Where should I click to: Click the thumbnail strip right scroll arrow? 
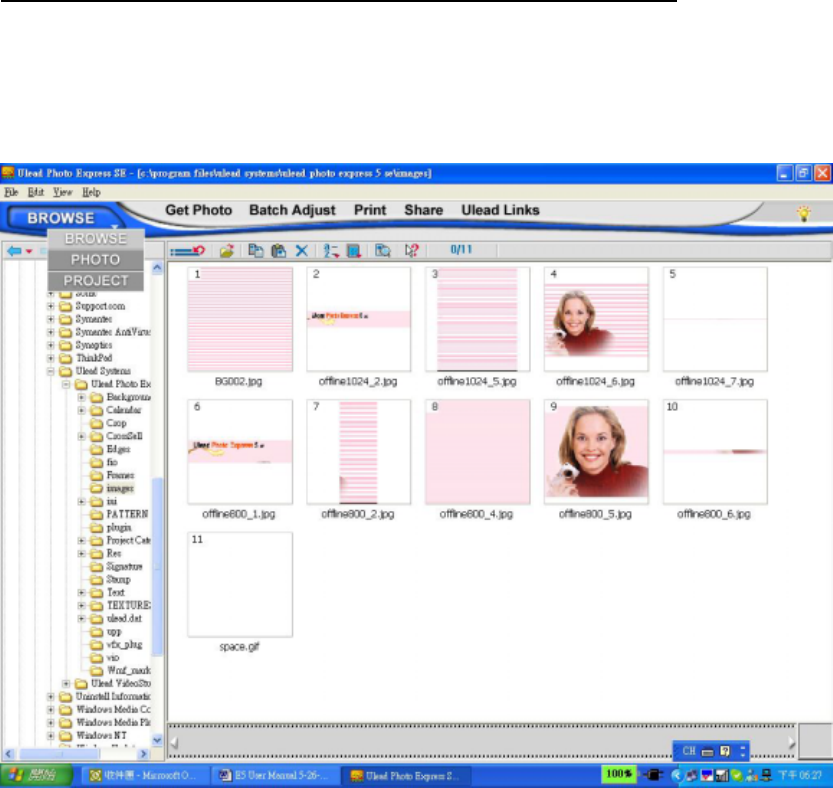tap(791, 742)
